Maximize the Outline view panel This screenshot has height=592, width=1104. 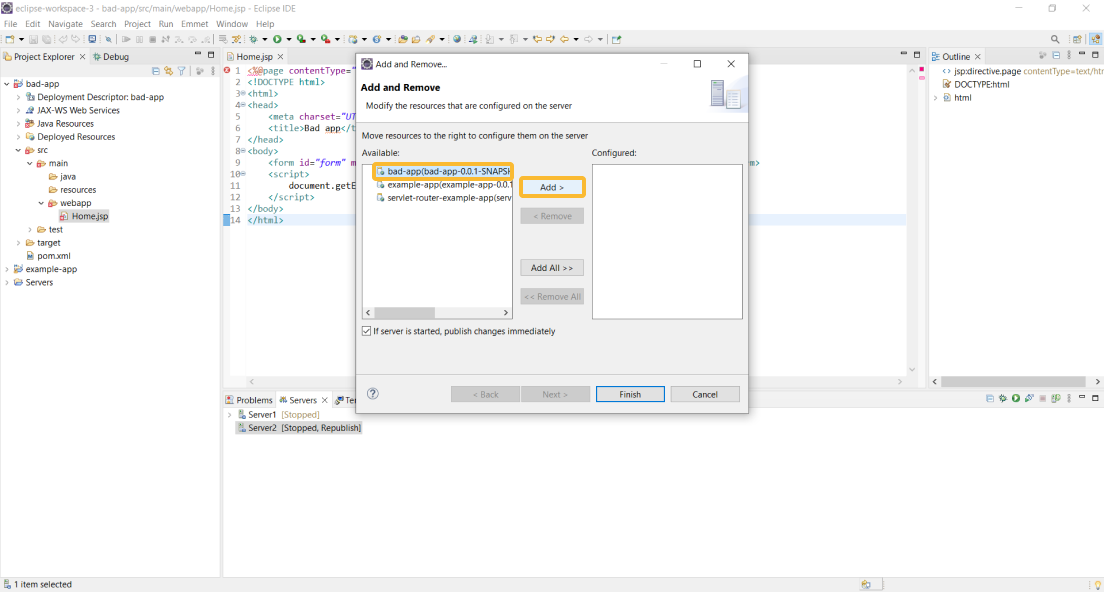[1096, 55]
